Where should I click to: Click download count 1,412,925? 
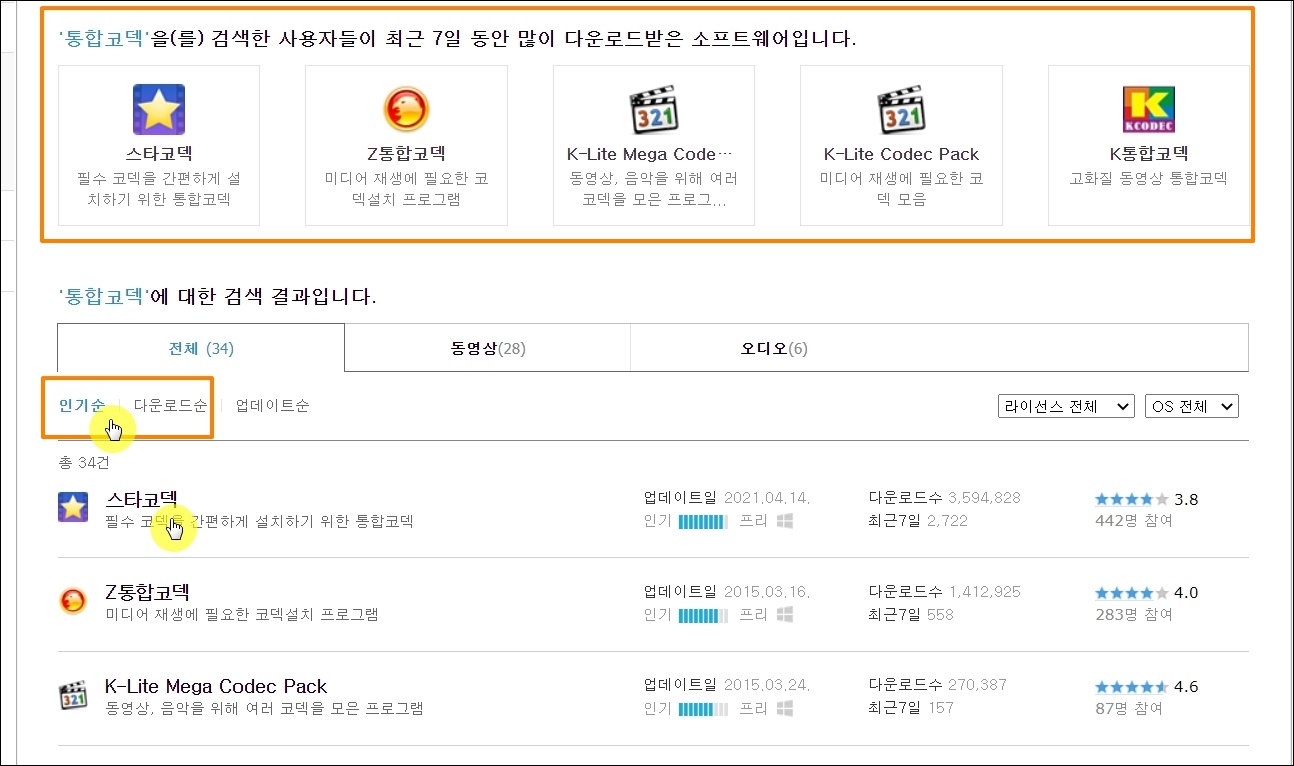pos(984,592)
